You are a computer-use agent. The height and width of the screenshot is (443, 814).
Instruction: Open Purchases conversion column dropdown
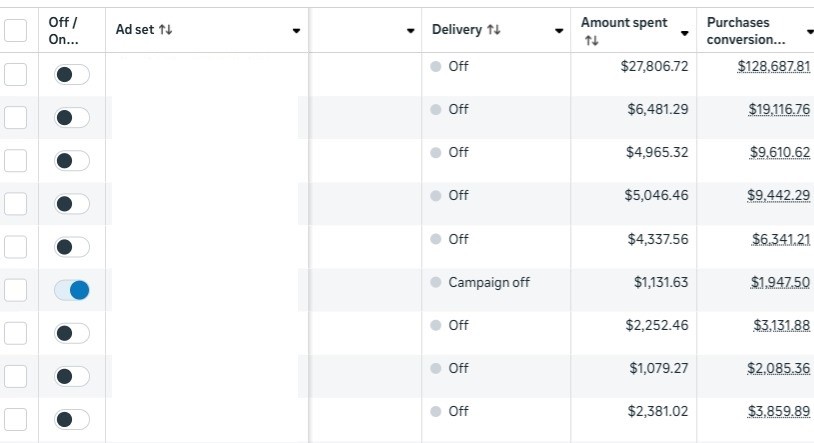(x=807, y=32)
